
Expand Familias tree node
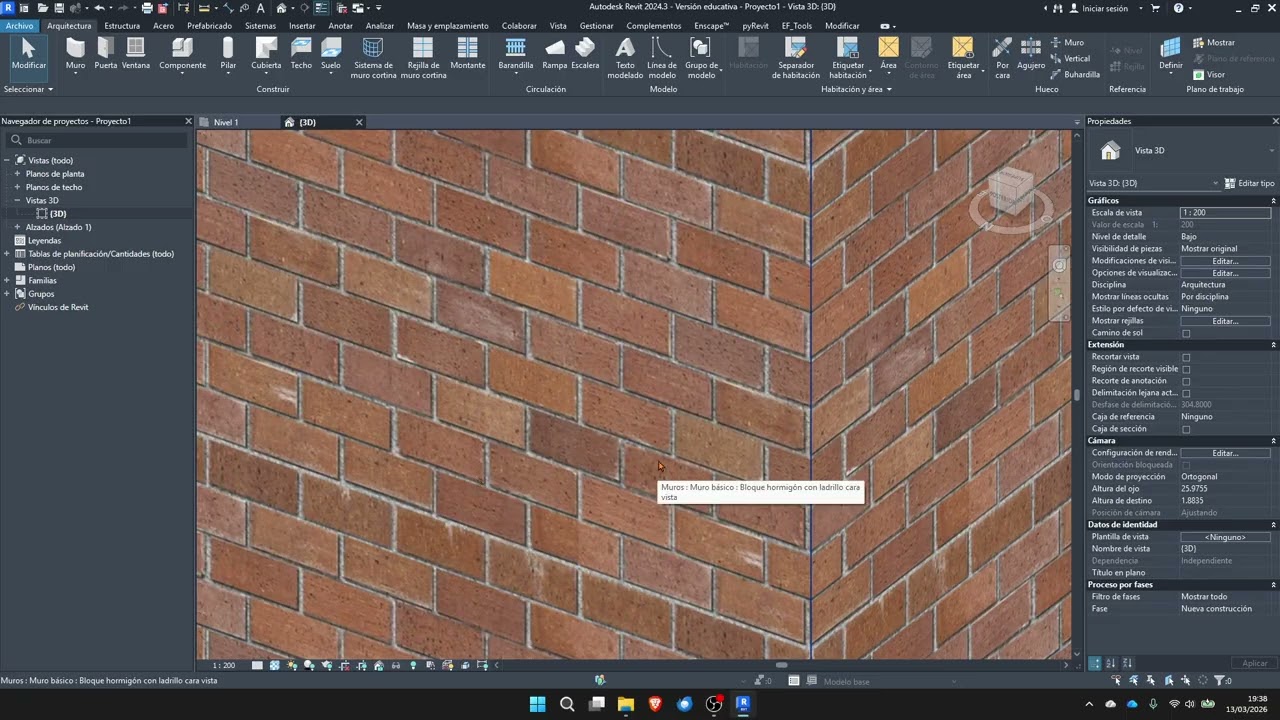coord(7,280)
